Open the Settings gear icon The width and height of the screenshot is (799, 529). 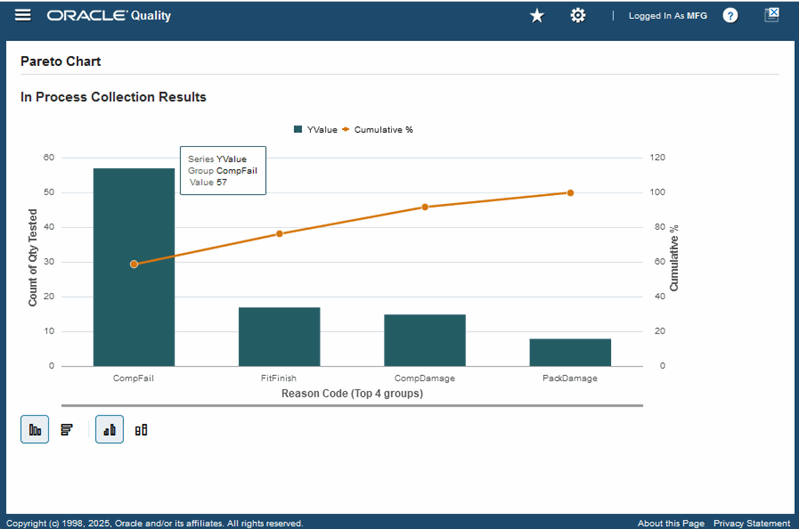578,16
